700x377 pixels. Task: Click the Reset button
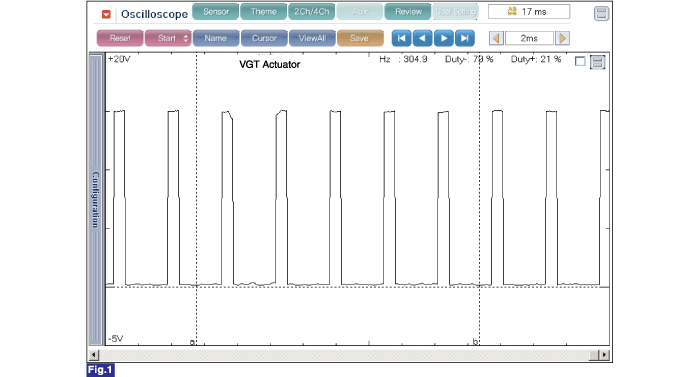point(120,38)
